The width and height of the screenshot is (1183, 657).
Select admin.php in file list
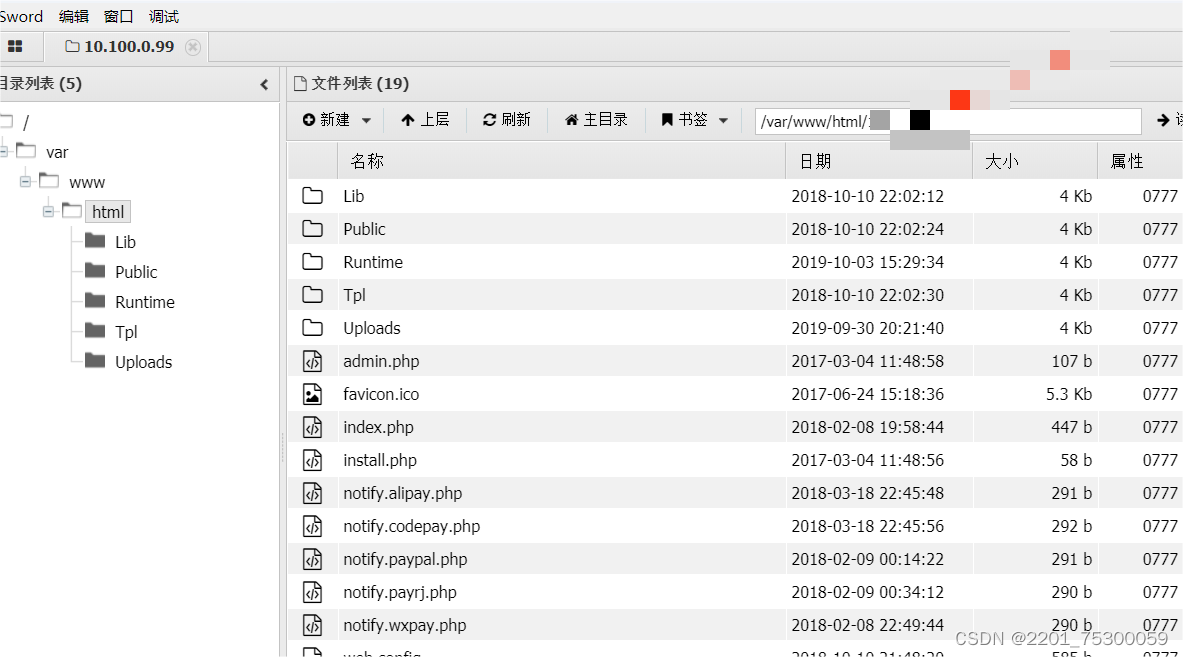click(381, 361)
